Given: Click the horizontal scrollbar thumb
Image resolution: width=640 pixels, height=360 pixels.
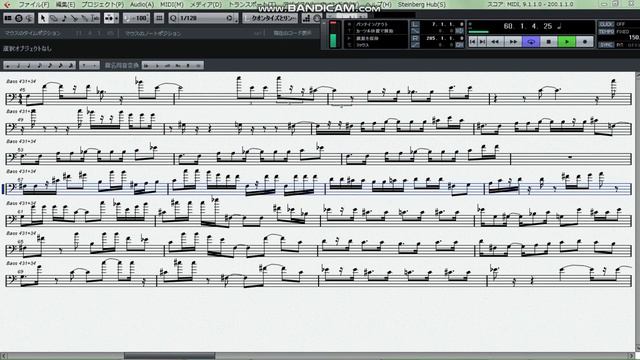Looking at the screenshot, I should (169, 356).
